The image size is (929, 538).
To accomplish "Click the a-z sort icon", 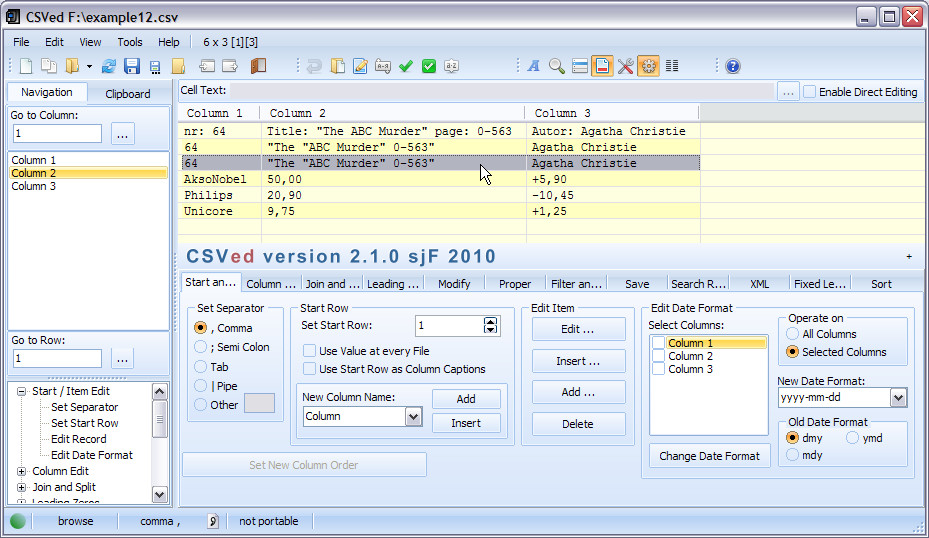I will pos(451,66).
